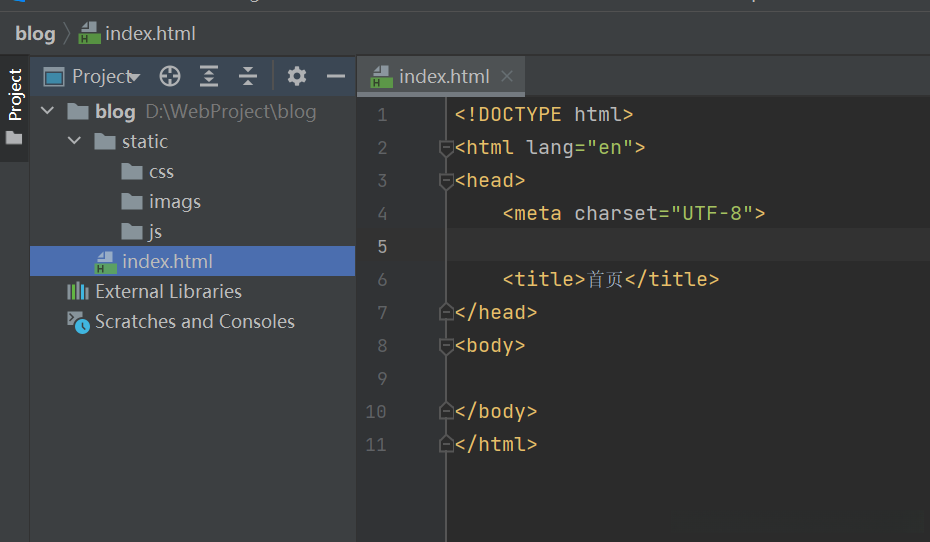Select index.html in the project tree
Screen dimensions: 930x542
click(166, 261)
